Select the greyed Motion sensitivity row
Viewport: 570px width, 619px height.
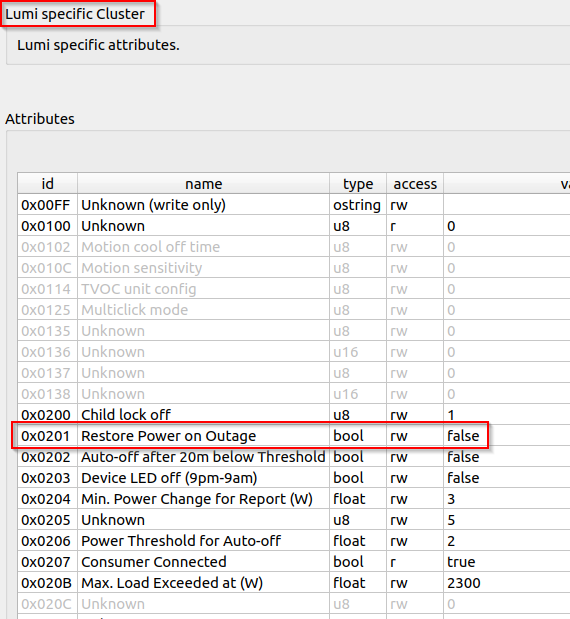point(294,268)
